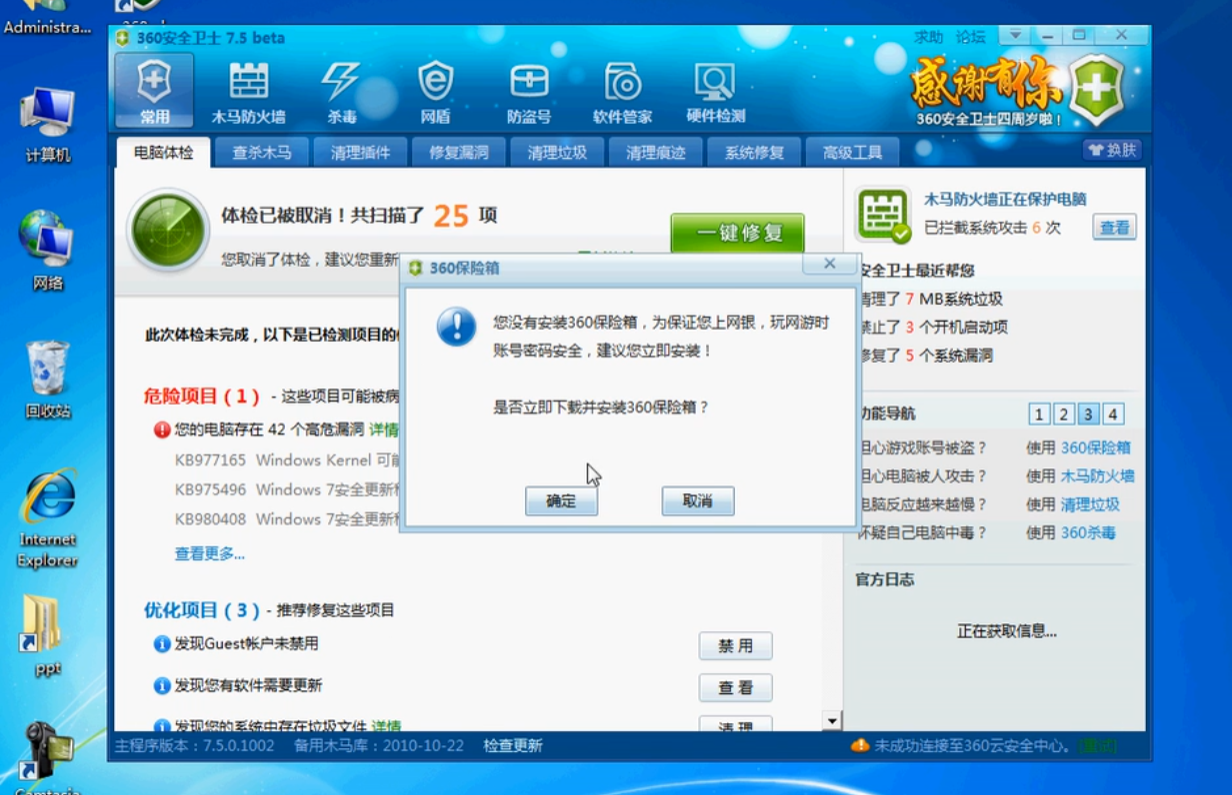Switch to the 电脑体检 tab
The image size is (1232, 795).
point(163,153)
